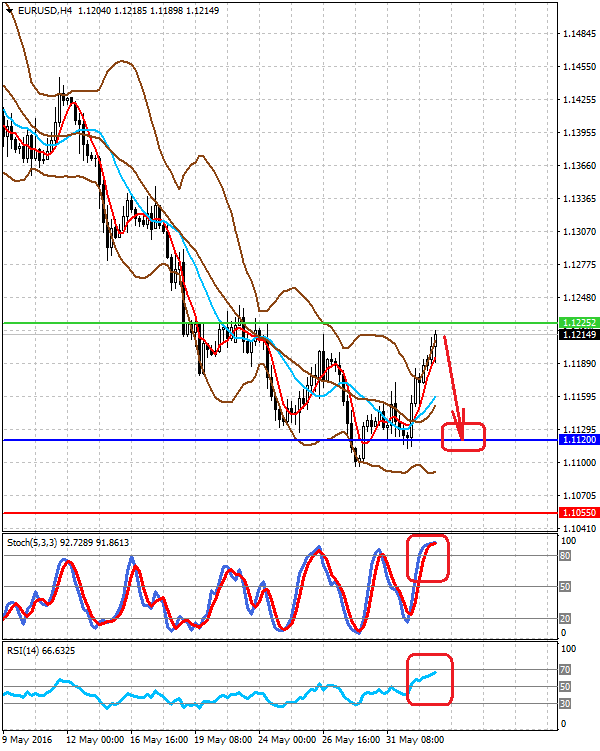Viewport: 600px width, 751px height.
Task: Click the 1.13365 price scale label
Action: pyautogui.click(x=579, y=199)
